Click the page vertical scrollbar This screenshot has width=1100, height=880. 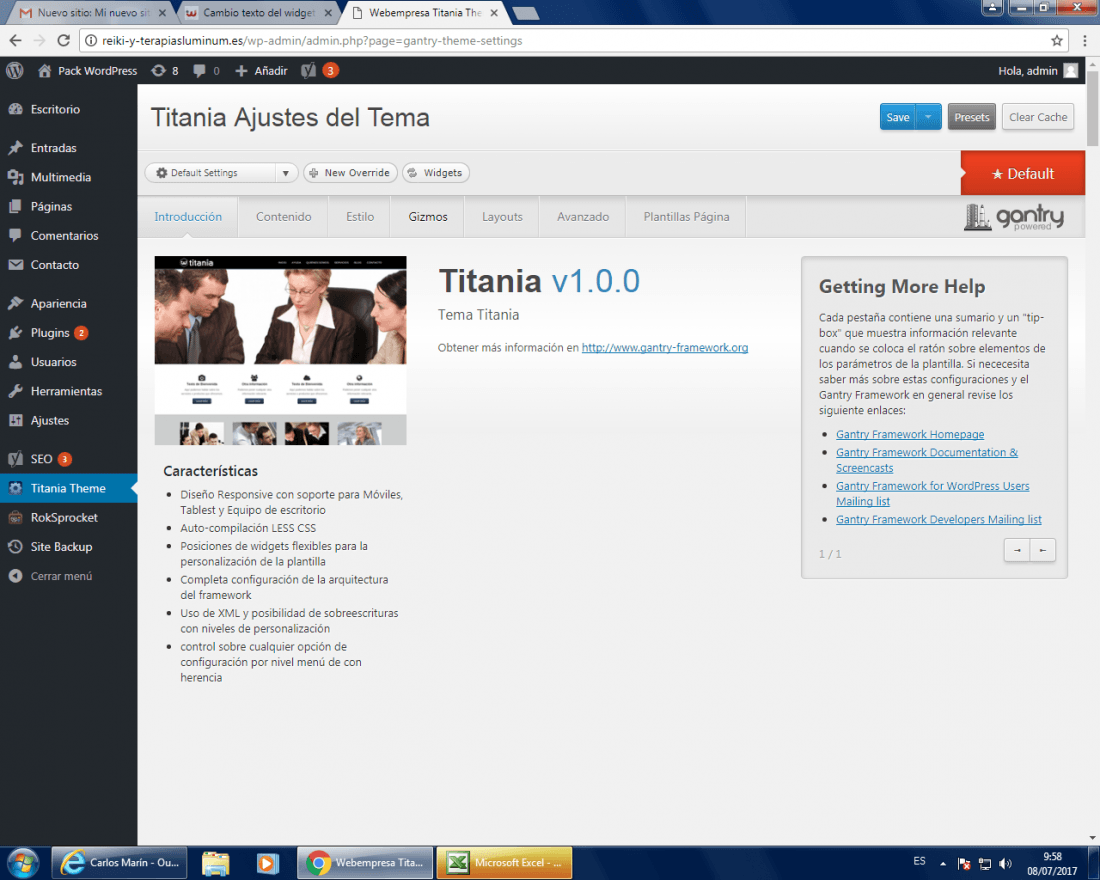click(1092, 107)
